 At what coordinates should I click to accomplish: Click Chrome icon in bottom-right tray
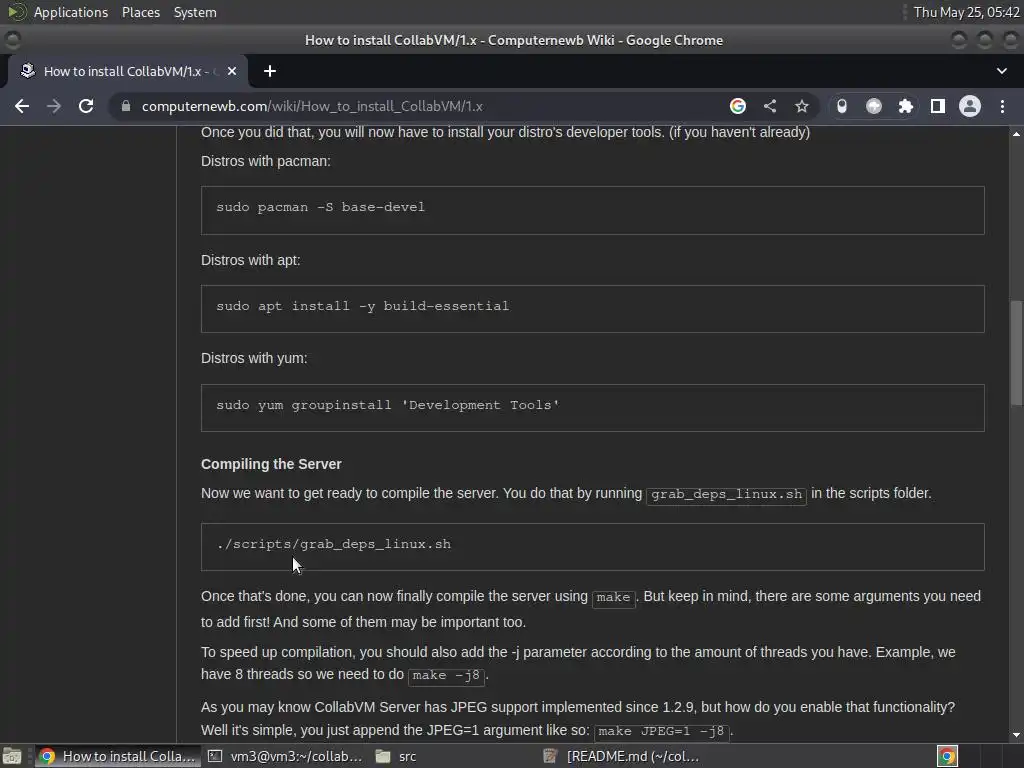[947, 756]
